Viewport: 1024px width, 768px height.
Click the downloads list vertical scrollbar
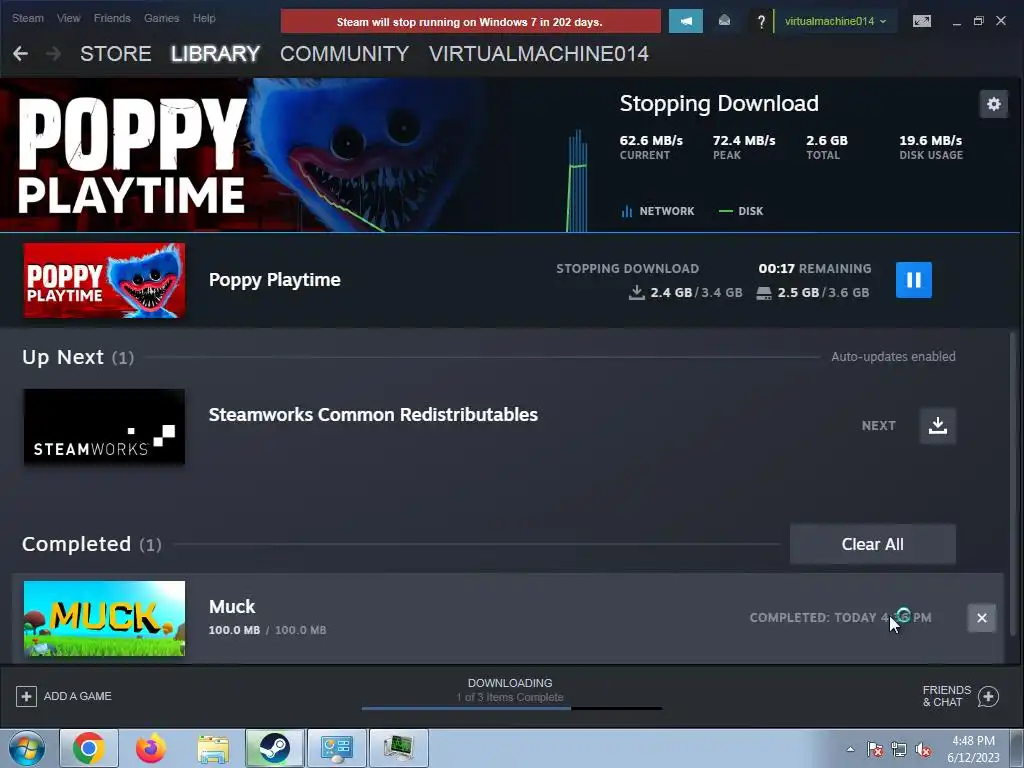point(1013,483)
